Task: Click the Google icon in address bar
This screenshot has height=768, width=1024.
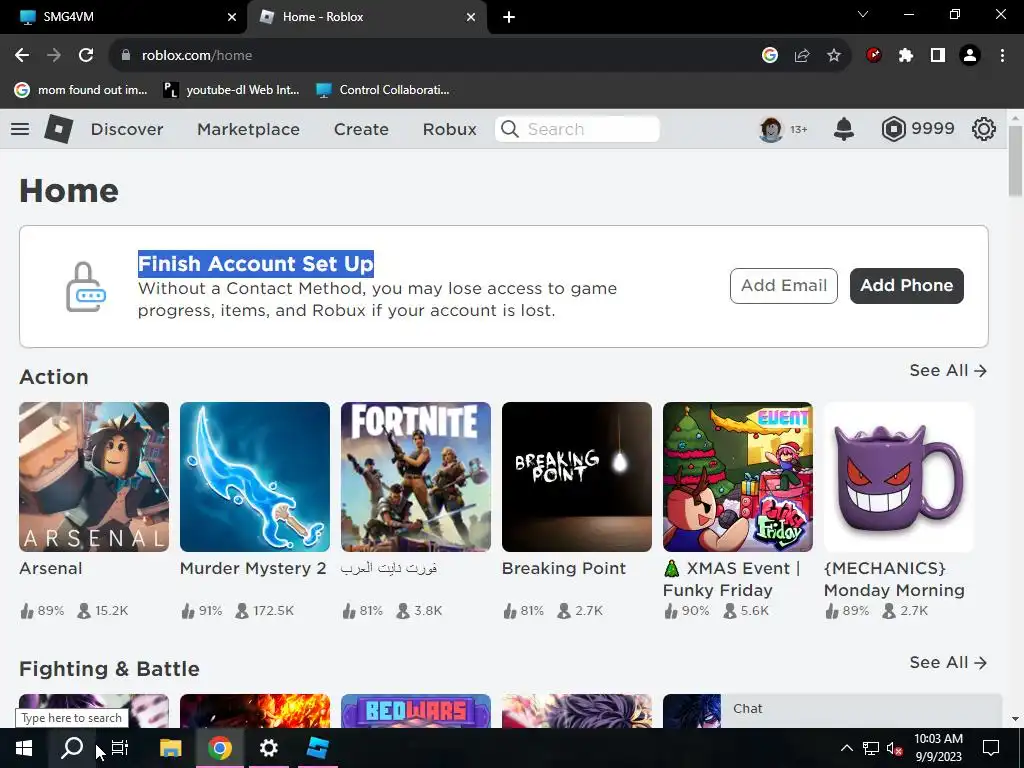Action: pyautogui.click(x=770, y=56)
